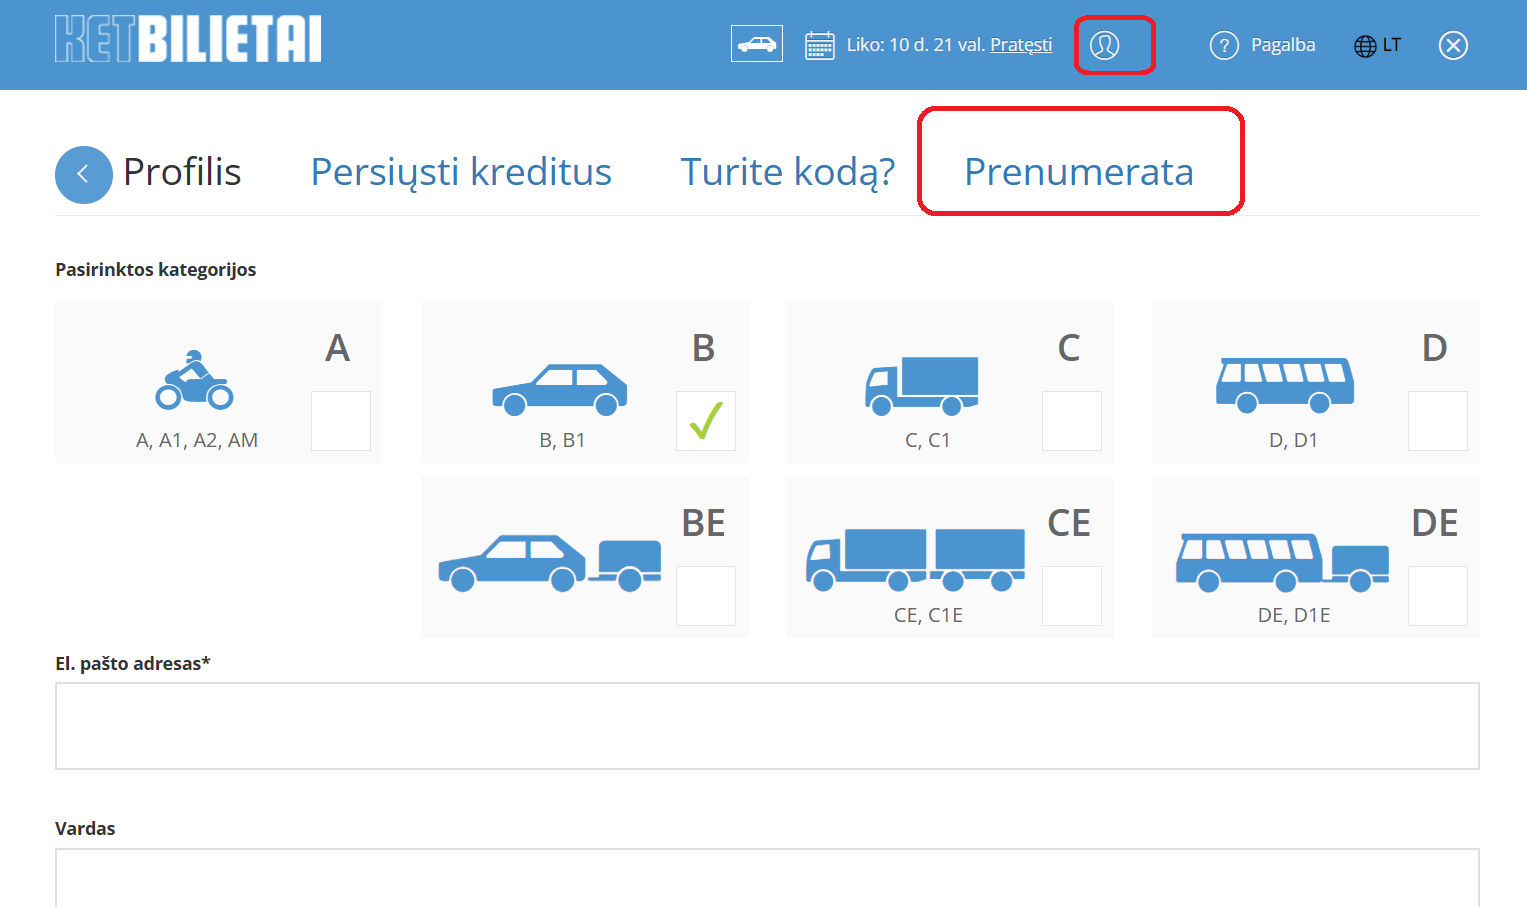The width and height of the screenshot is (1527, 907).
Task: Click the globe language icon
Action: point(1365,46)
